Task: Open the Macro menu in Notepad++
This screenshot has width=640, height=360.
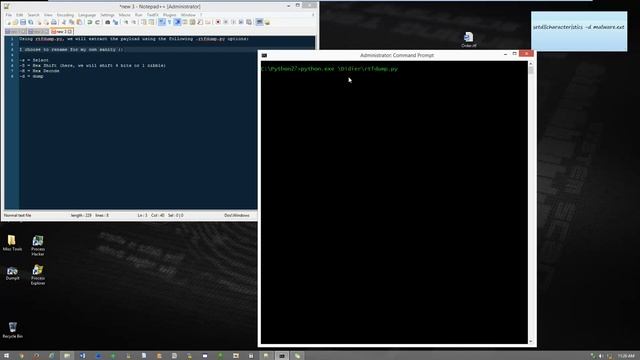Action: click(x=124, y=15)
